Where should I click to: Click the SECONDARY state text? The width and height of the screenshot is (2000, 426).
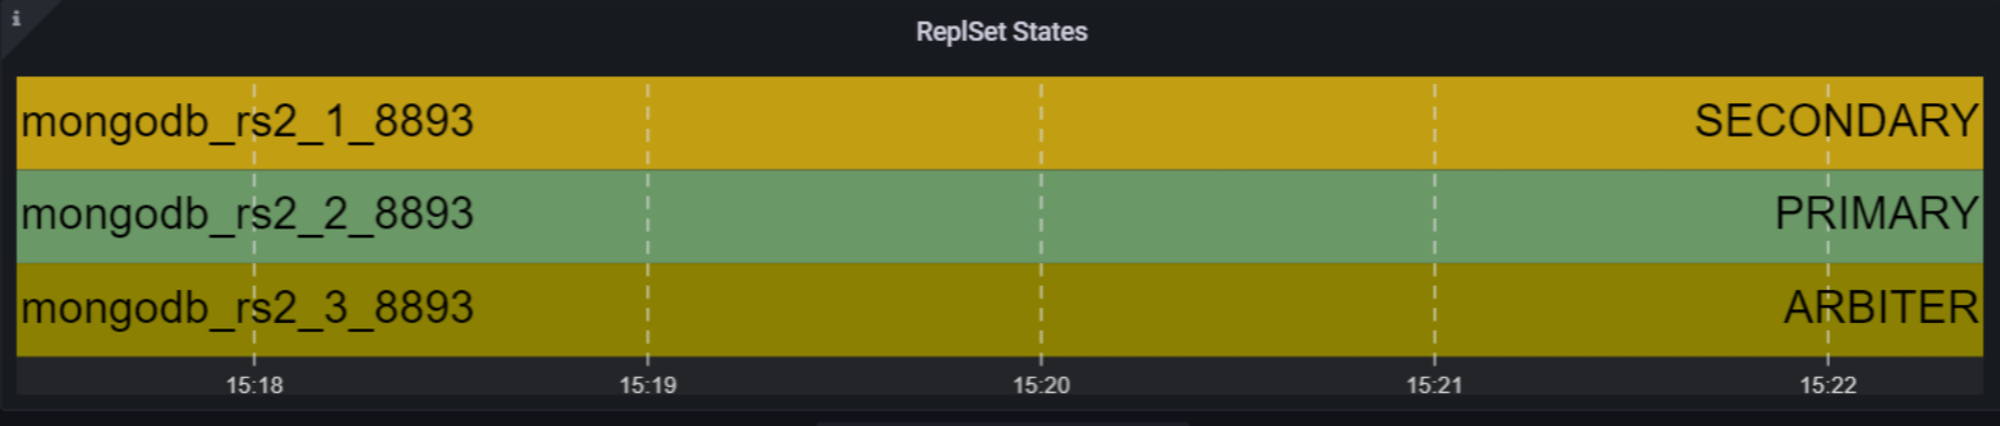(1836, 122)
